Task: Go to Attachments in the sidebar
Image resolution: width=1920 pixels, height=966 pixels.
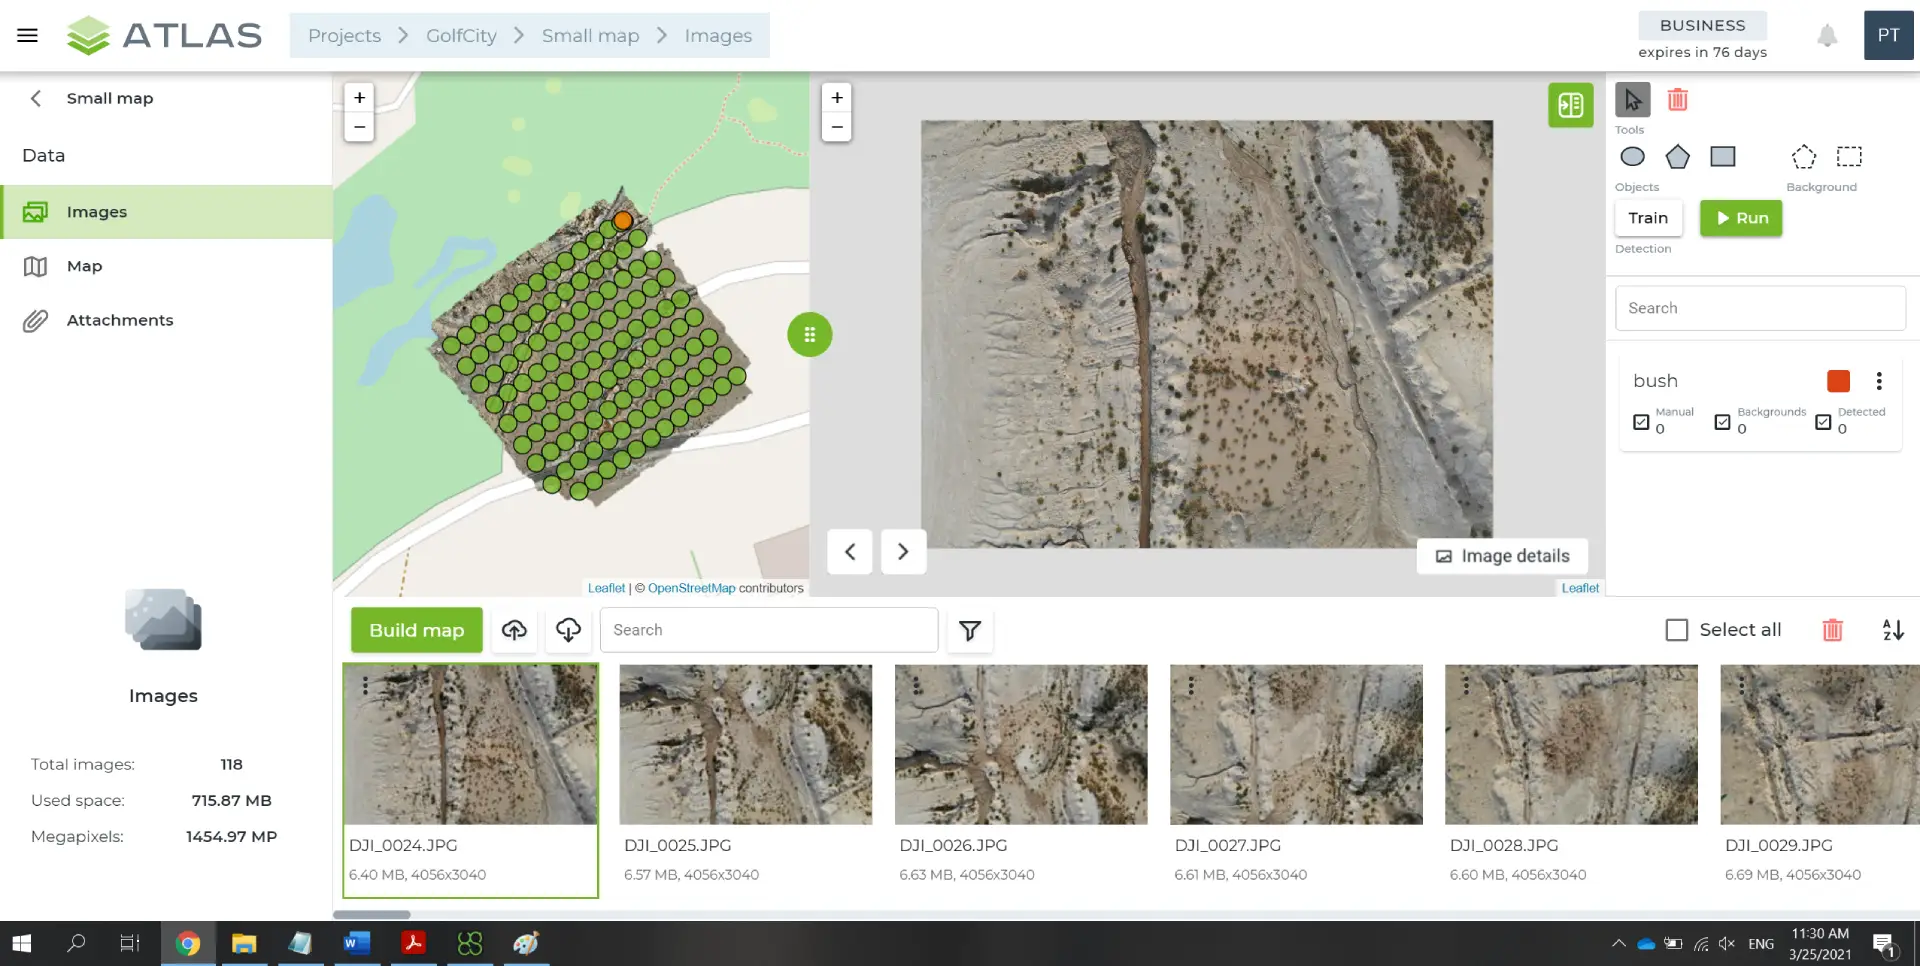Action: [120, 320]
